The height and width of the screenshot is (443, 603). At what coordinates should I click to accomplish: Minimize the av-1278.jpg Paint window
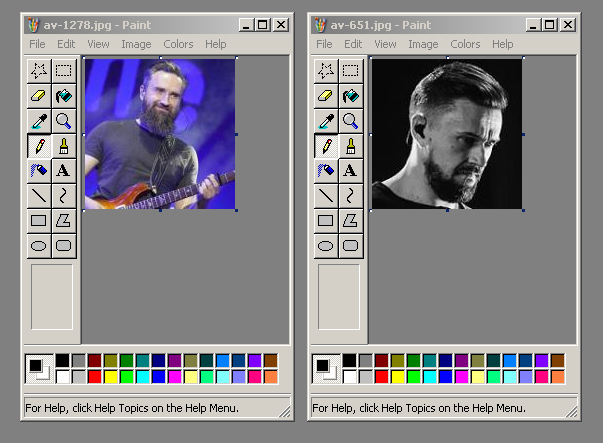click(x=246, y=25)
